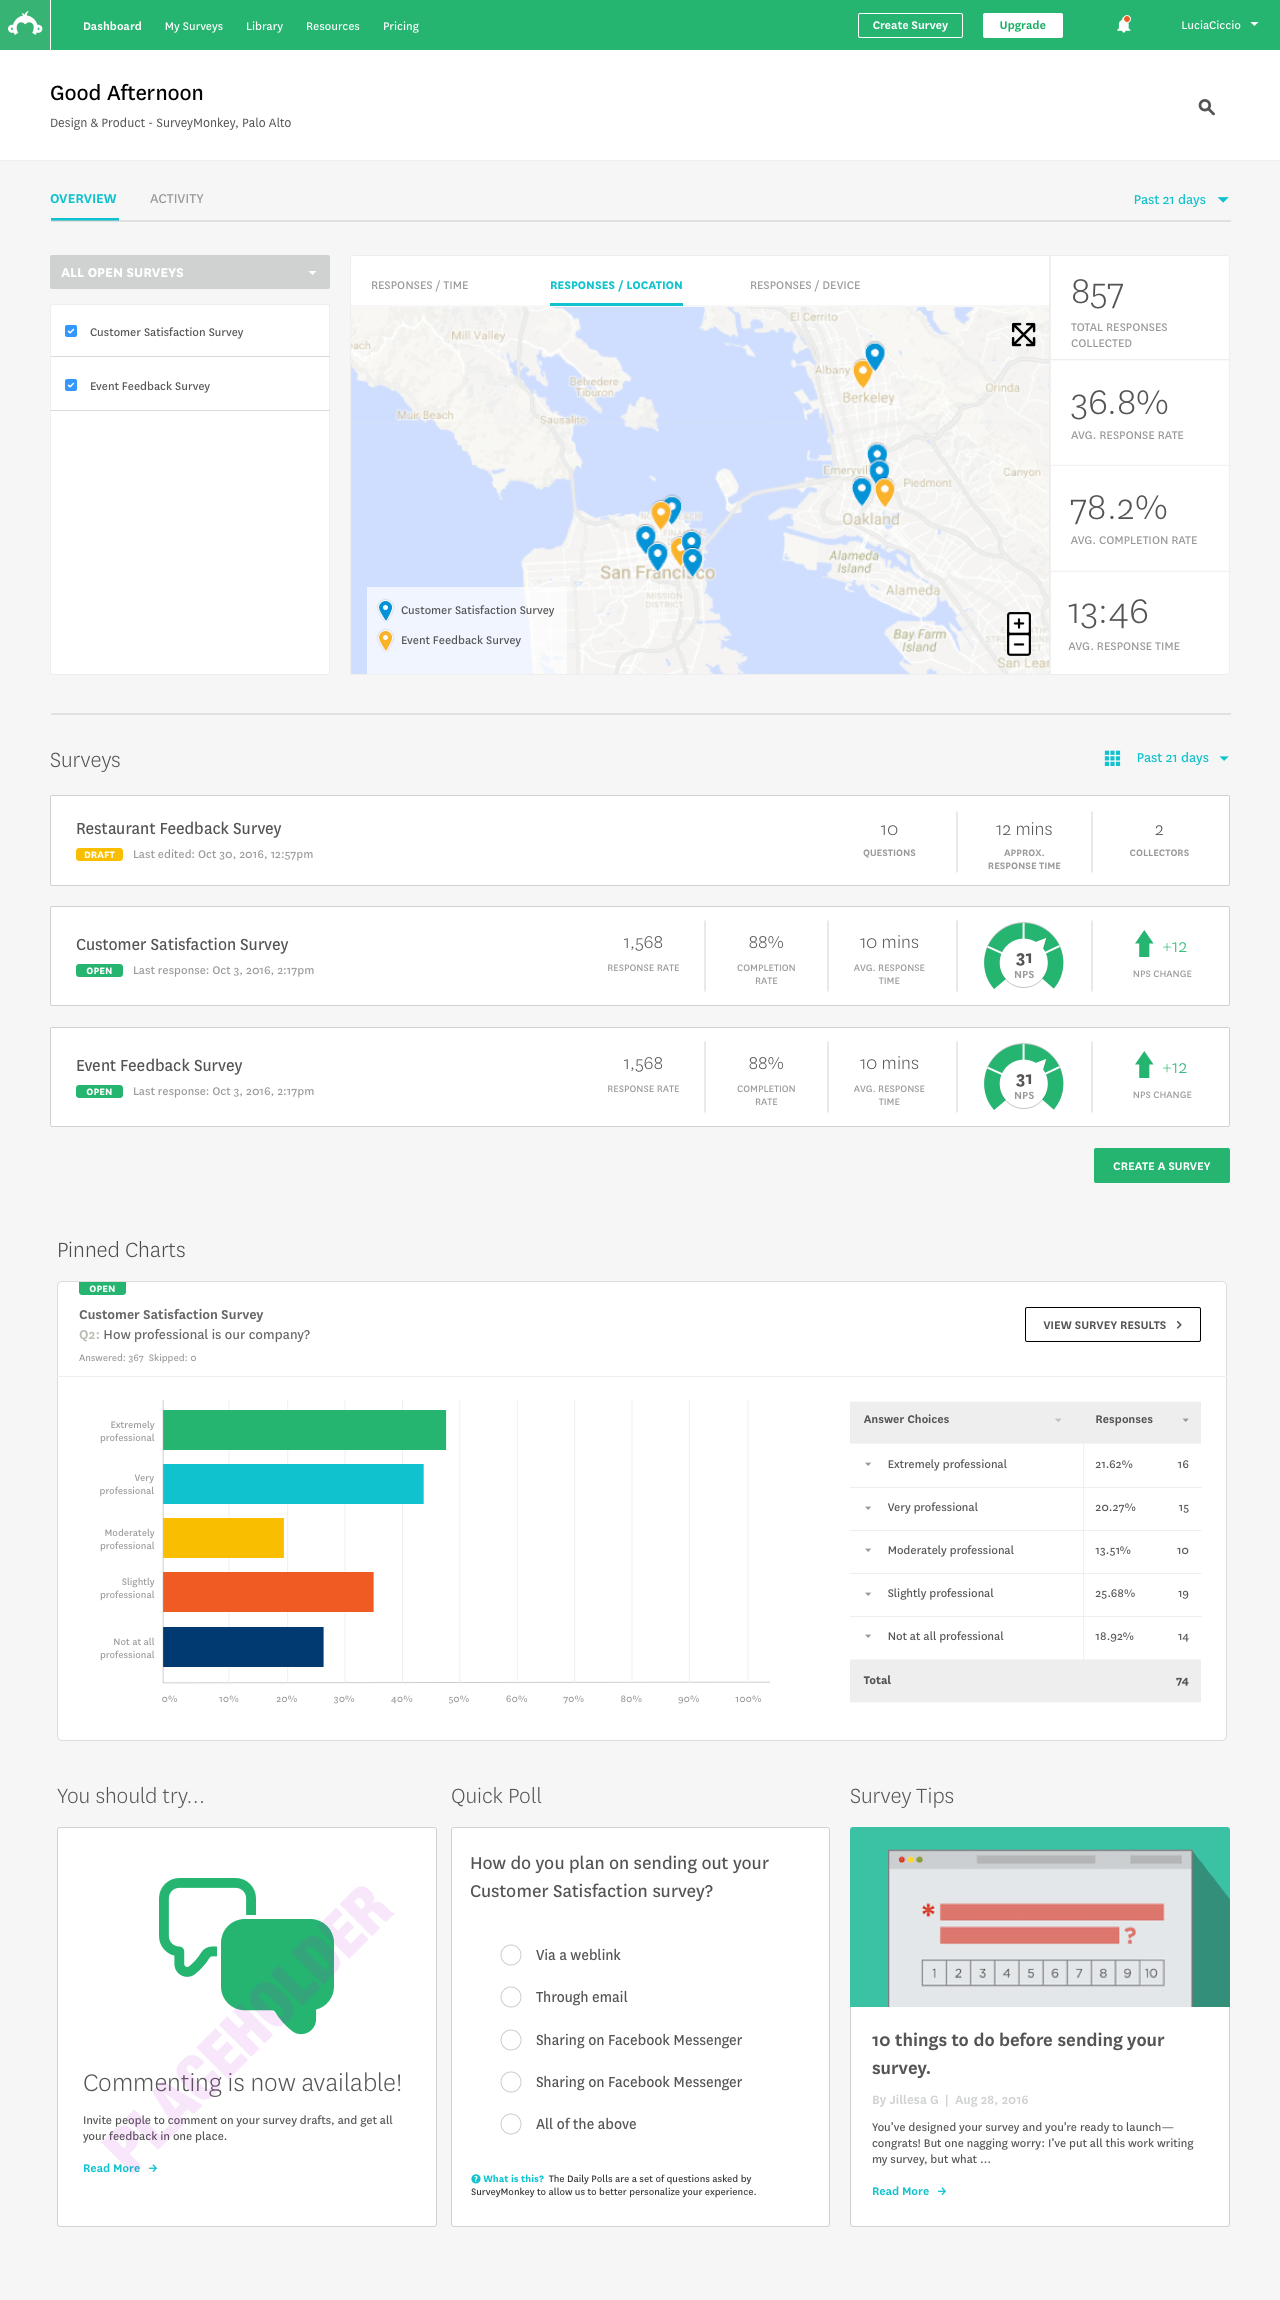Click NPS change arrow for Event Feedback

[x=1144, y=1065]
